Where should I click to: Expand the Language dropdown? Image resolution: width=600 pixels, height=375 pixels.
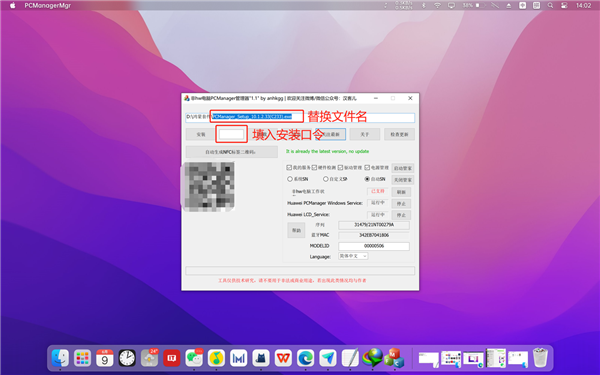point(353,256)
